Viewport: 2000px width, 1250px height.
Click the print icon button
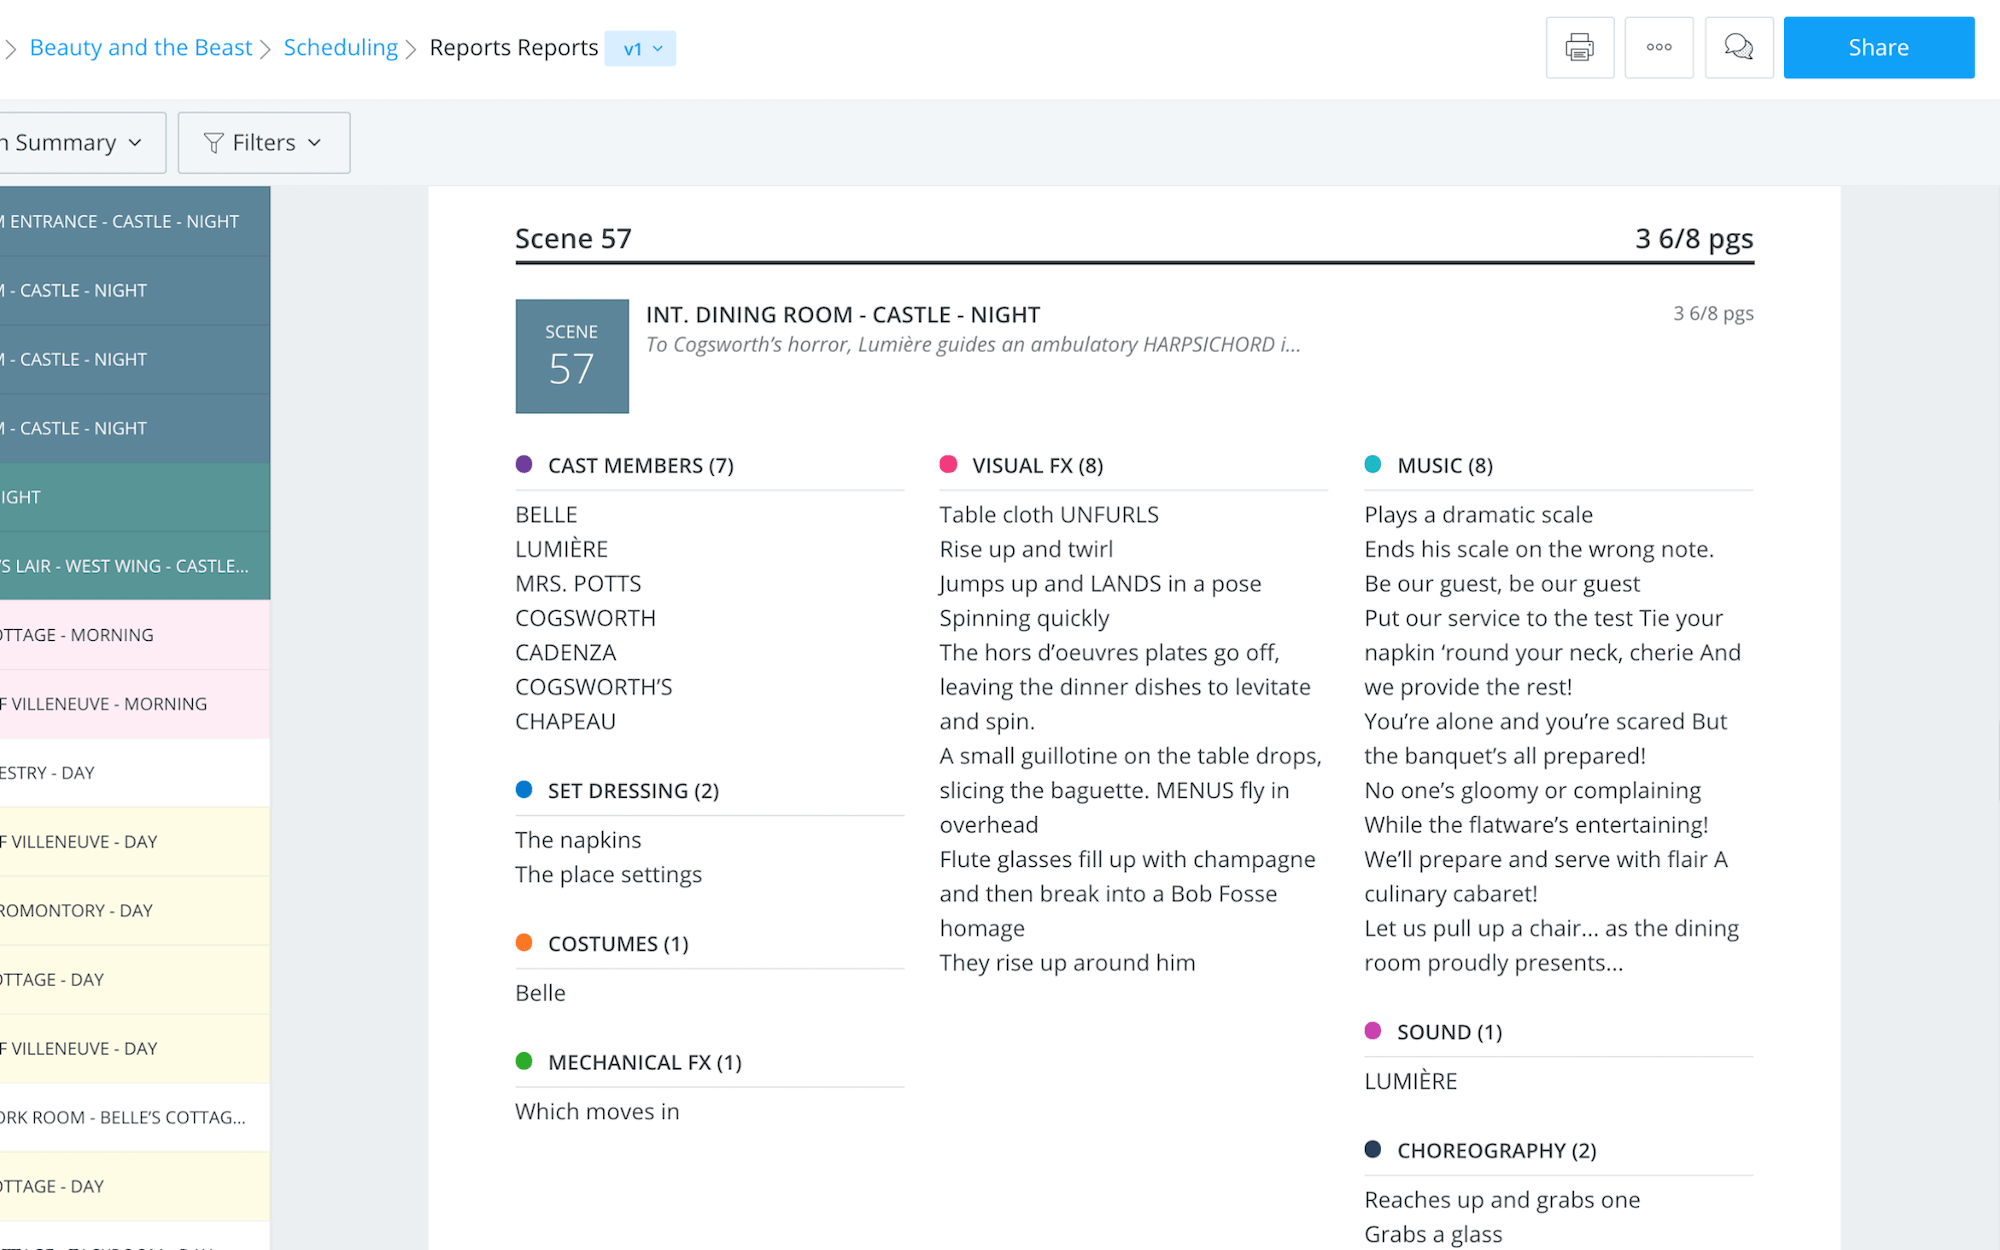(1579, 47)
